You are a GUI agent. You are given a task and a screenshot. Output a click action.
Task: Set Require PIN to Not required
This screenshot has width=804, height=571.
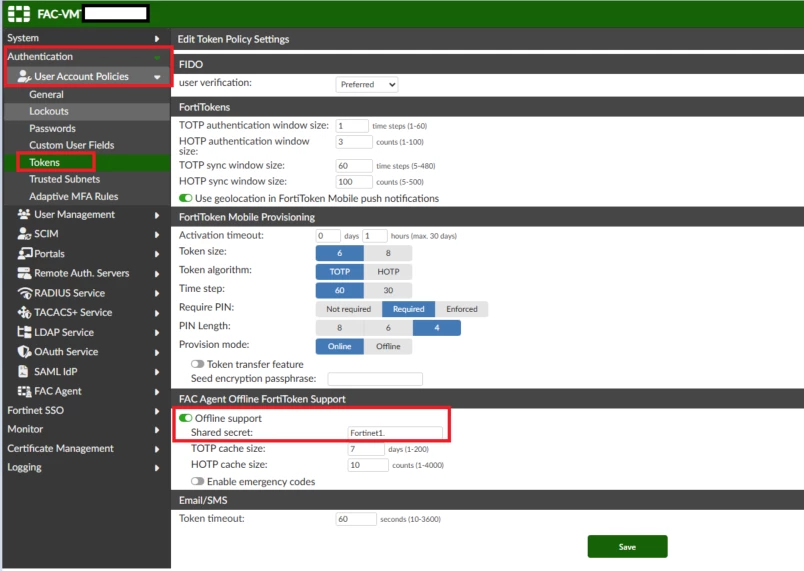(x=349, y=309)
